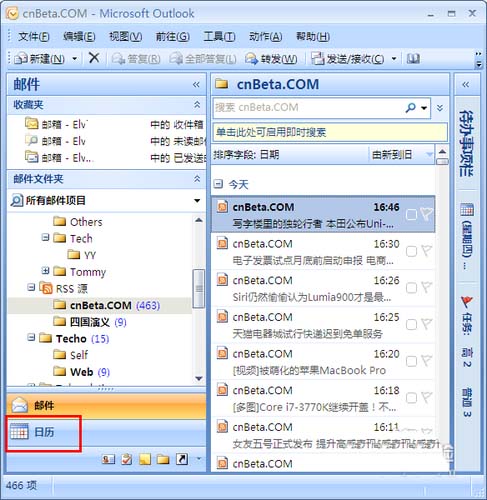Expand the To-Do Bar with chevrons
Viewport: 487px width, 500px height.
point(466,85)
